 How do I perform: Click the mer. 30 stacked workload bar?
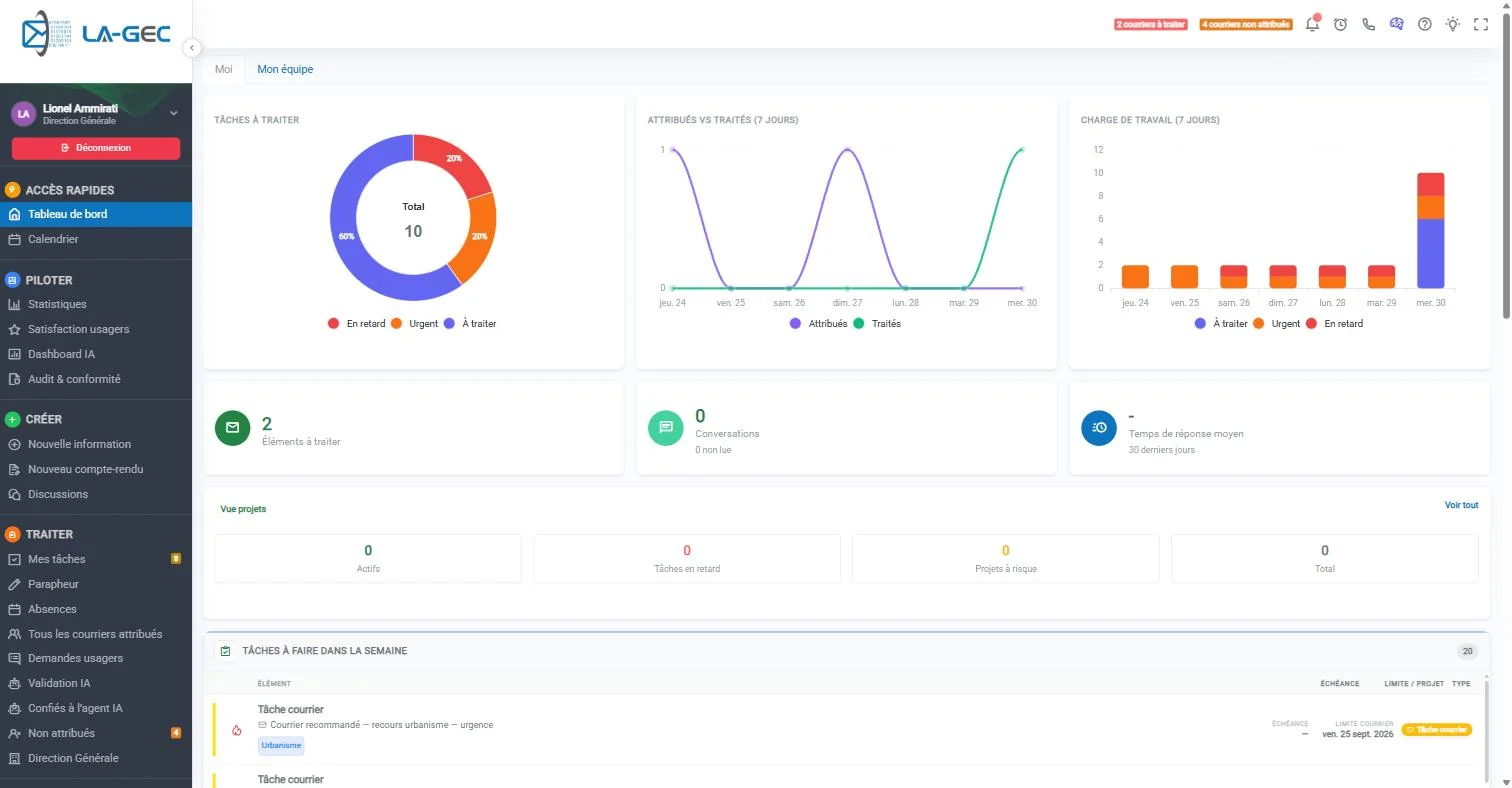tap(1431, 230)
